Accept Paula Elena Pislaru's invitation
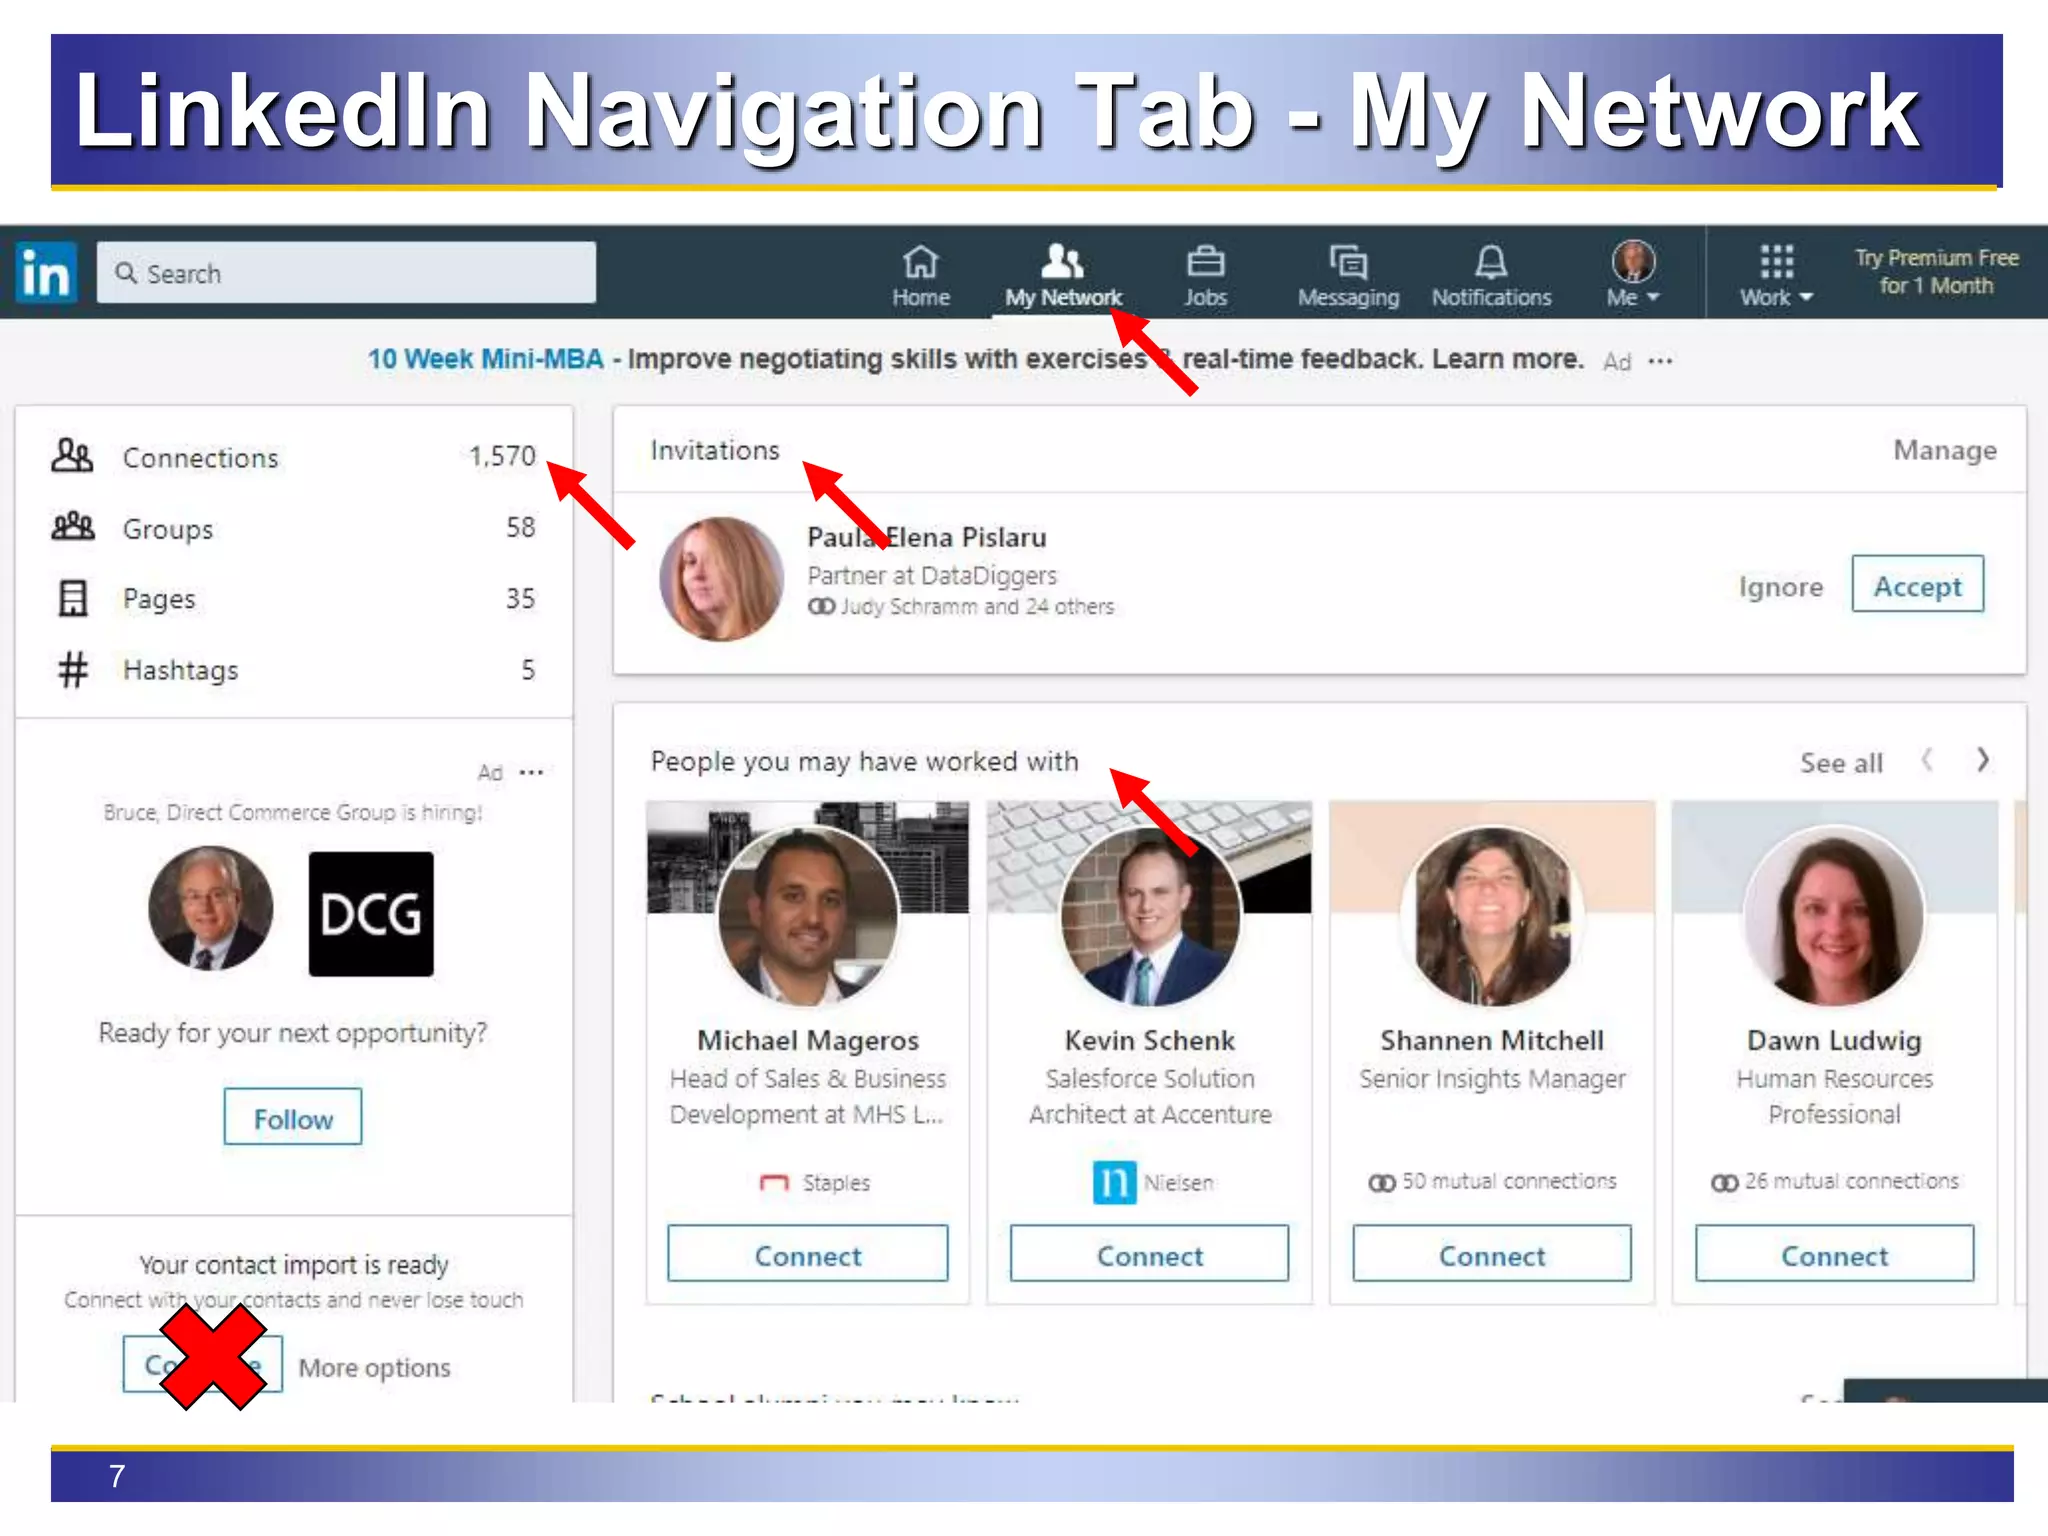Screen dimensions: 2048x1536 click(1917, 584)
